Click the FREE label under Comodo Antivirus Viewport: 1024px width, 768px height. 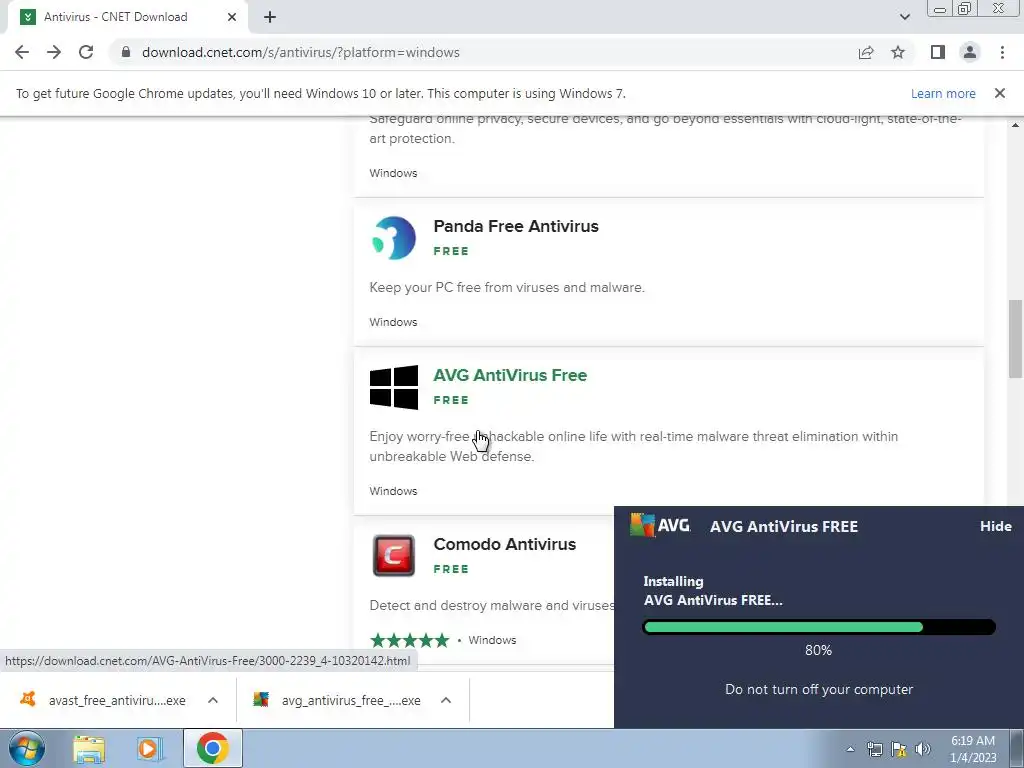tap(451, 569)
